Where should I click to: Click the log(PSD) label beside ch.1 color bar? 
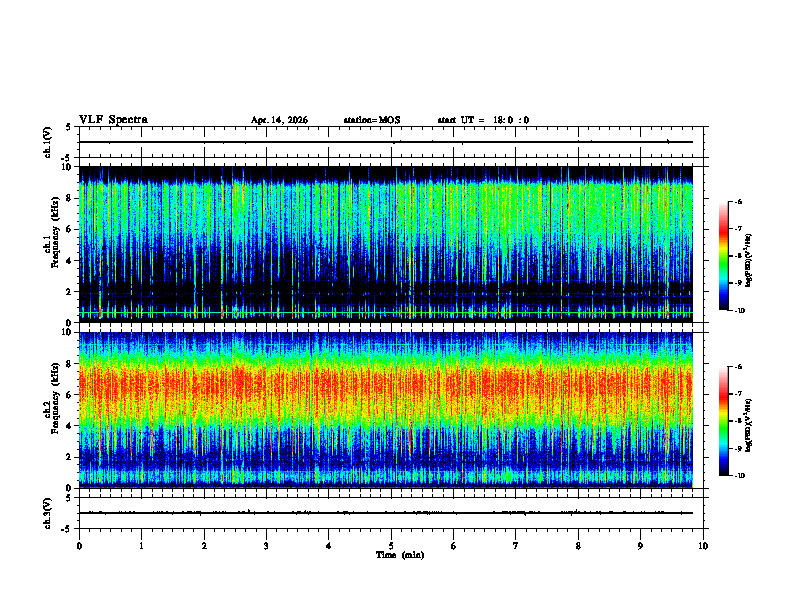point(748,261)
